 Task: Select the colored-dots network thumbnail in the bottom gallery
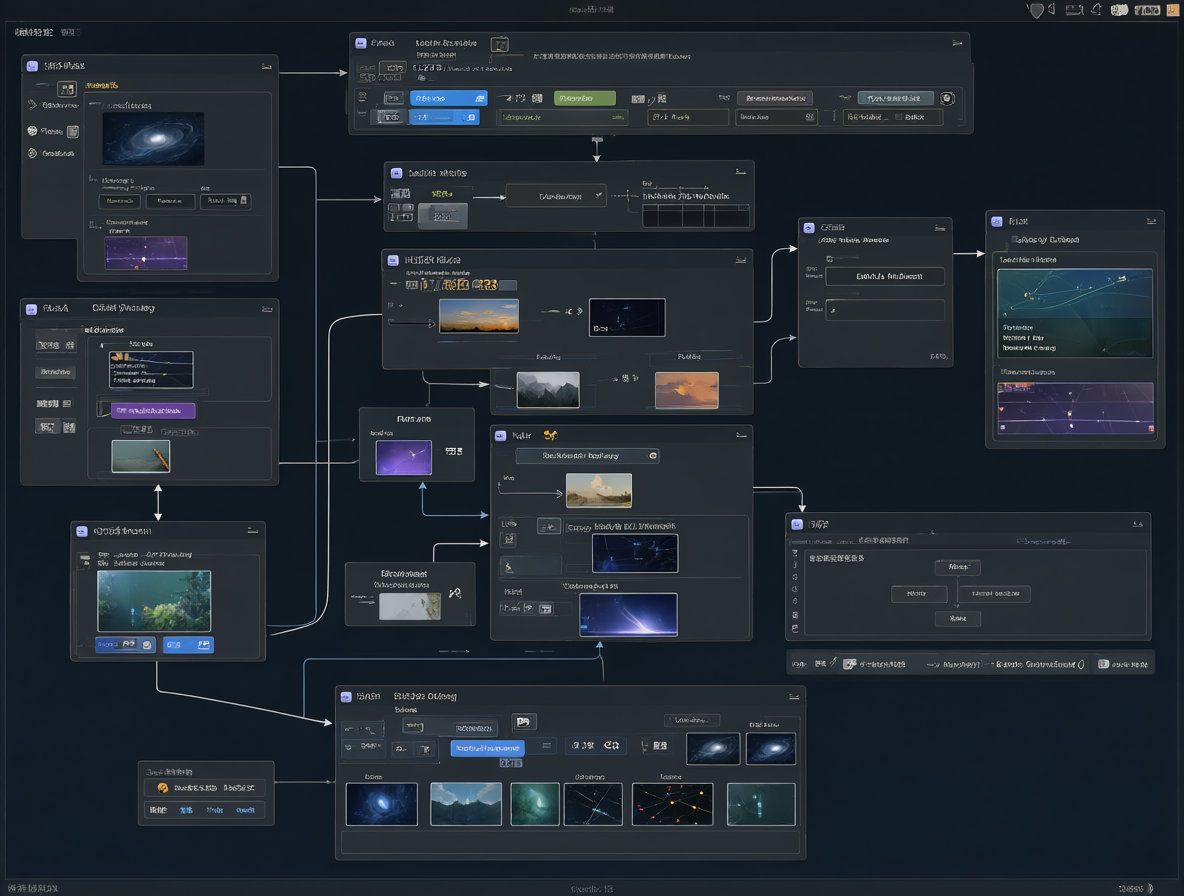pos(672,804)
